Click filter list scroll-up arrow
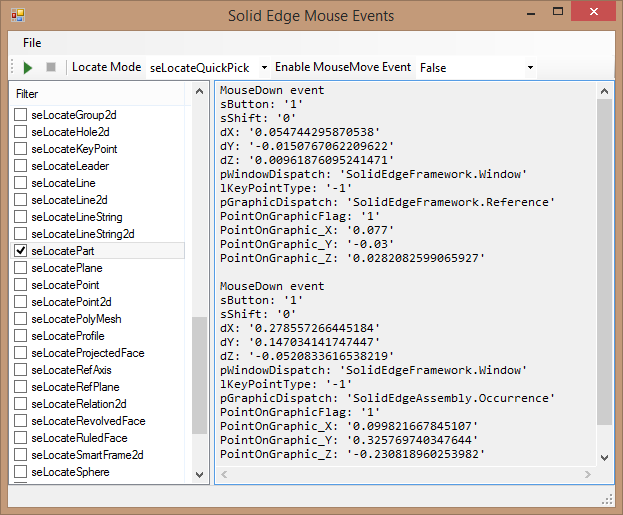This screenshot has width=623, height=515. point(199,91)
